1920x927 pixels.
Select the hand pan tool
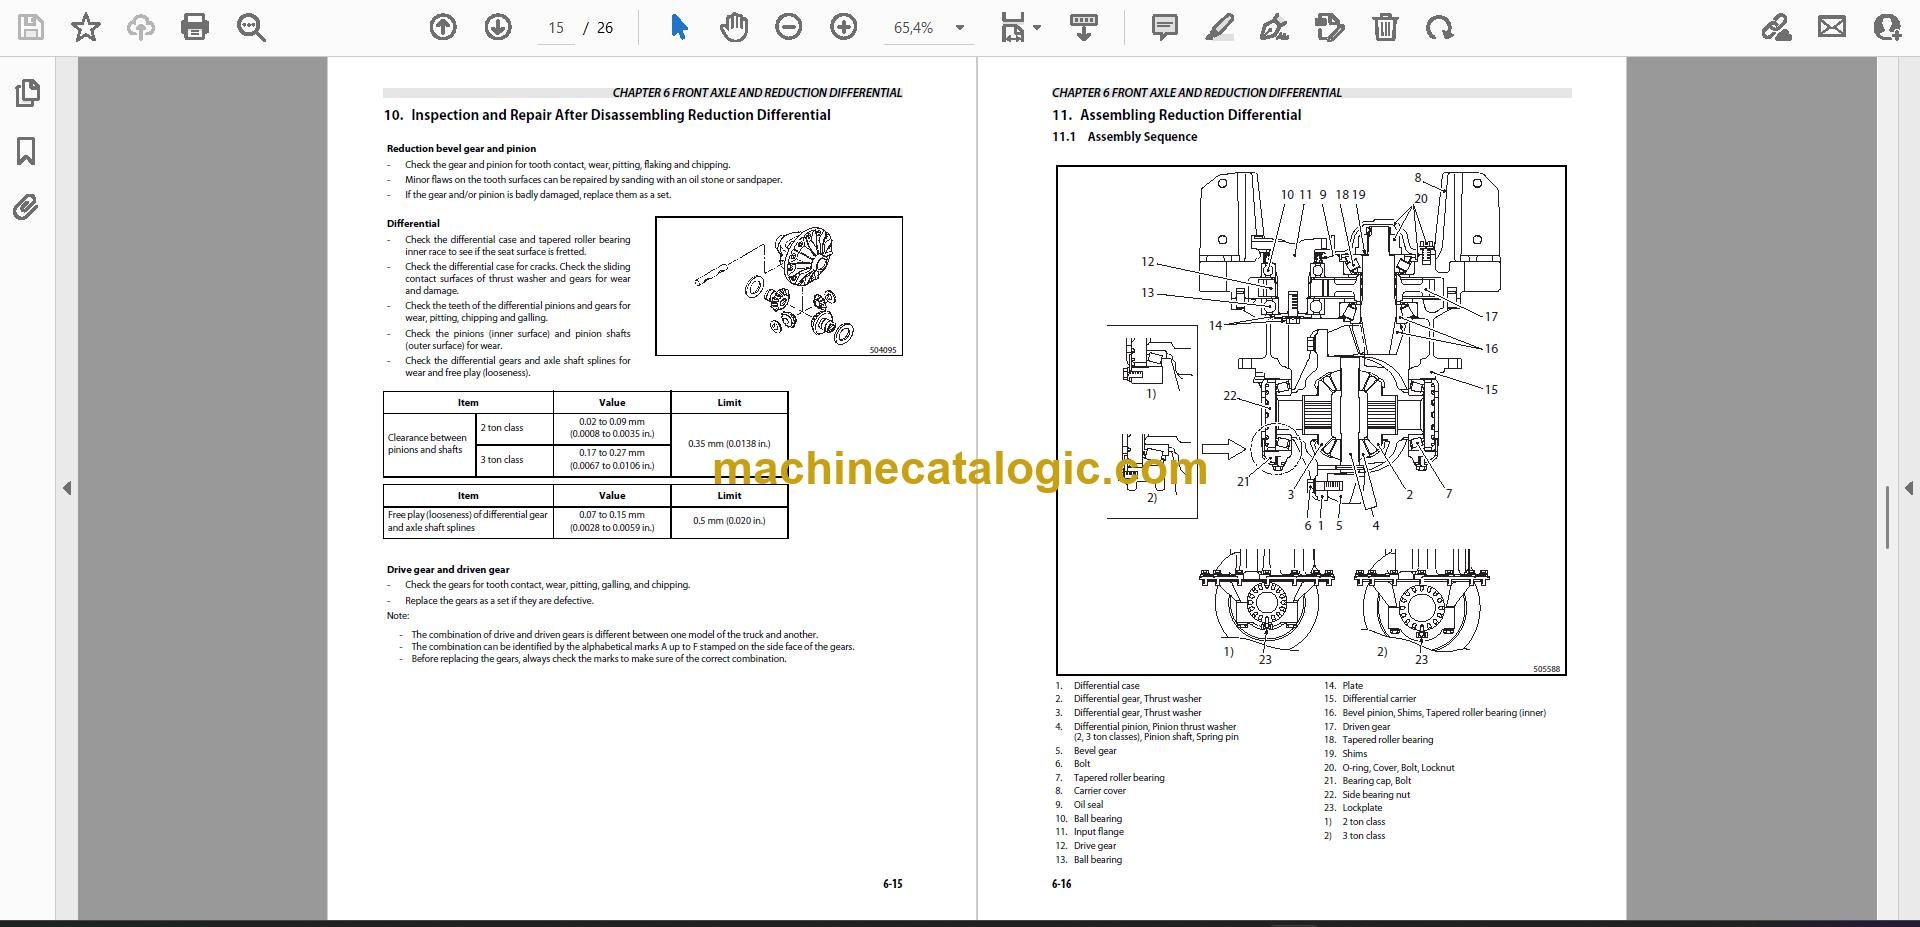[734, 28]
